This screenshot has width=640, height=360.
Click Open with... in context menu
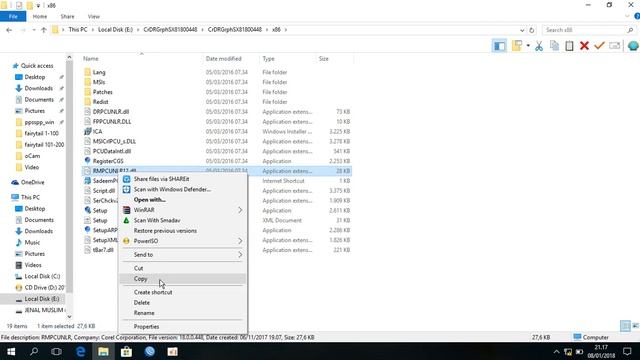(182, 200)
